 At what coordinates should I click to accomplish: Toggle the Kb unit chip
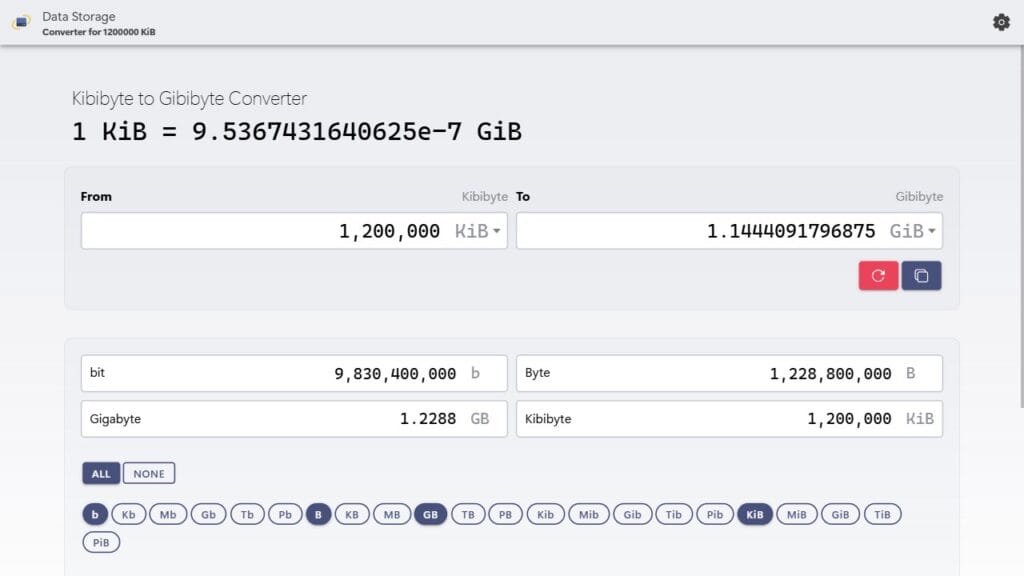click(x=129, y=515)
